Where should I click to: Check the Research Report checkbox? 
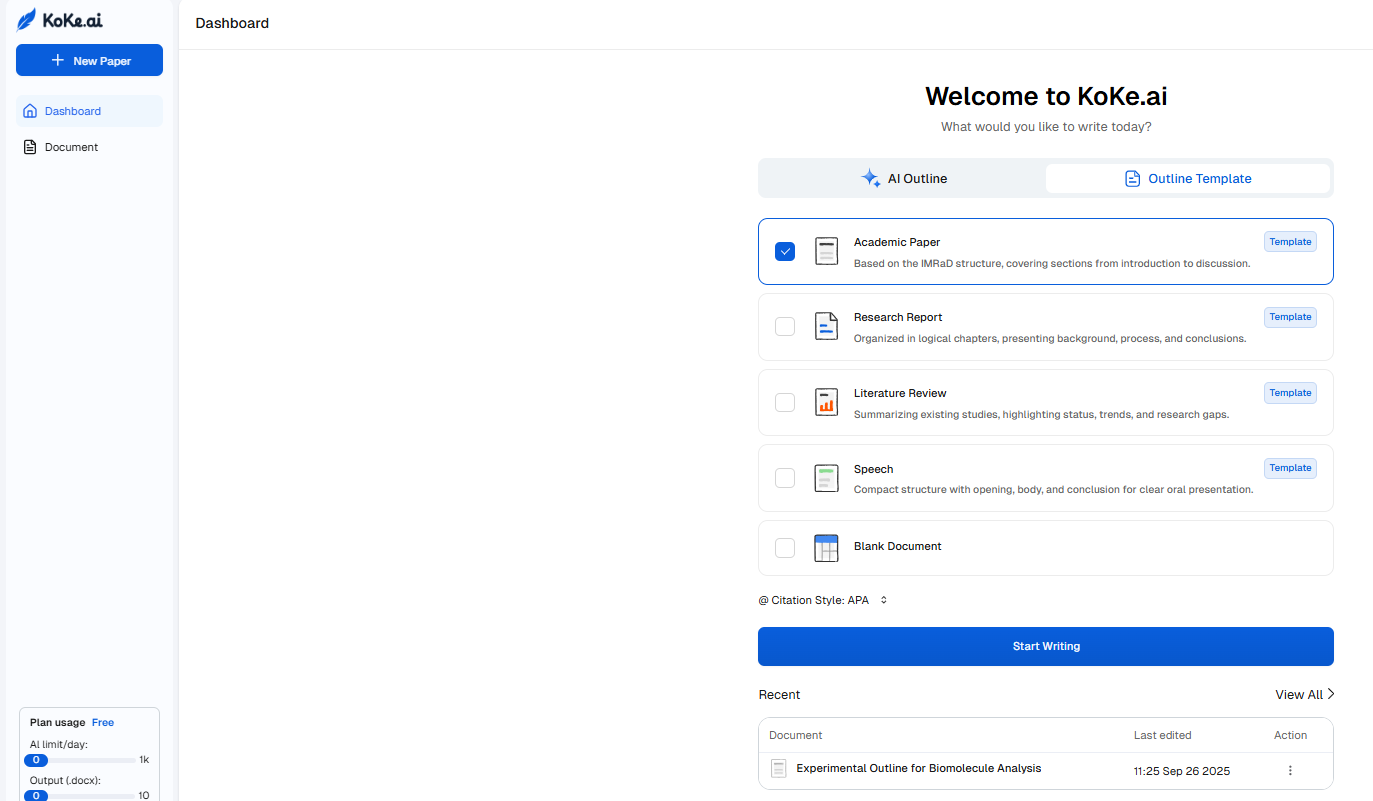(785, 326)
